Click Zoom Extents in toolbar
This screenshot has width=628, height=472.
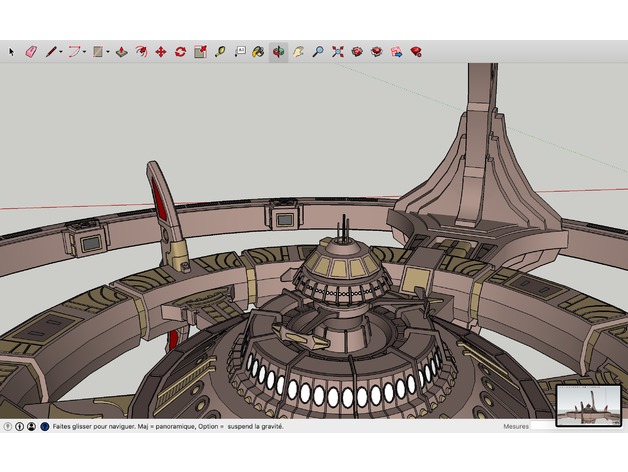(338, 51)
